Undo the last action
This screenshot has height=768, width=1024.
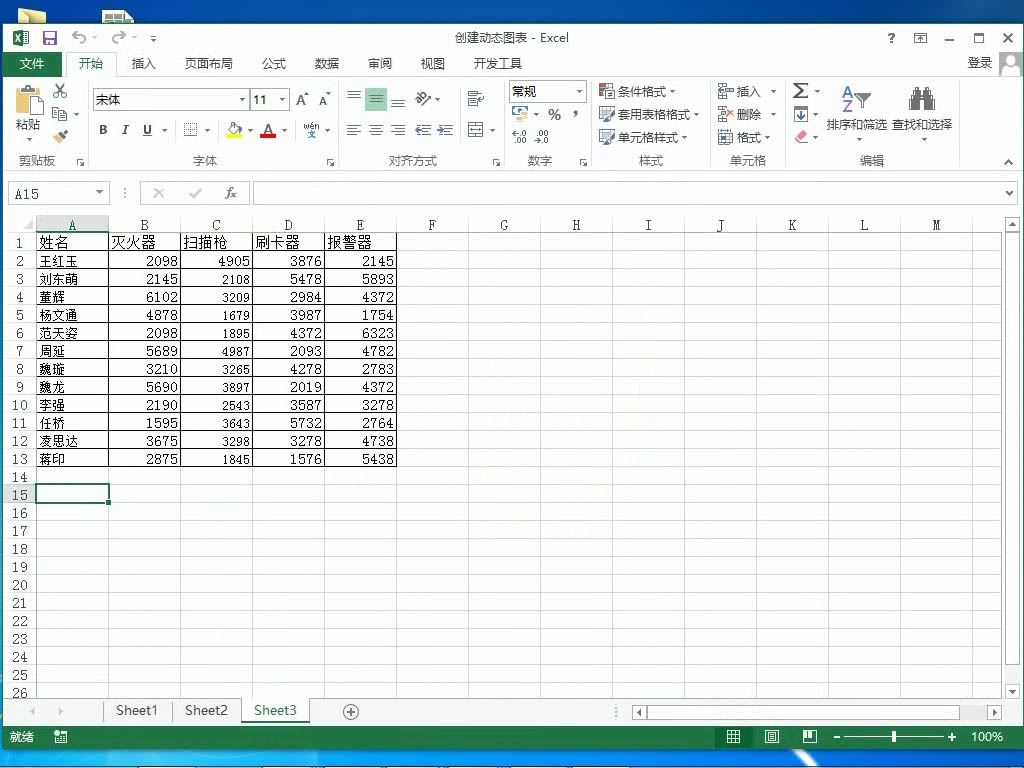[x=79, y=37]
